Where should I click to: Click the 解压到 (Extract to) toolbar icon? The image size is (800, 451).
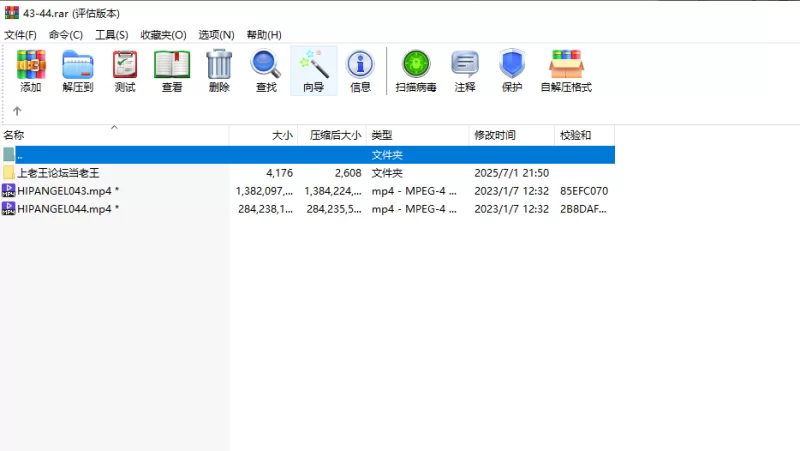(78, 65)
